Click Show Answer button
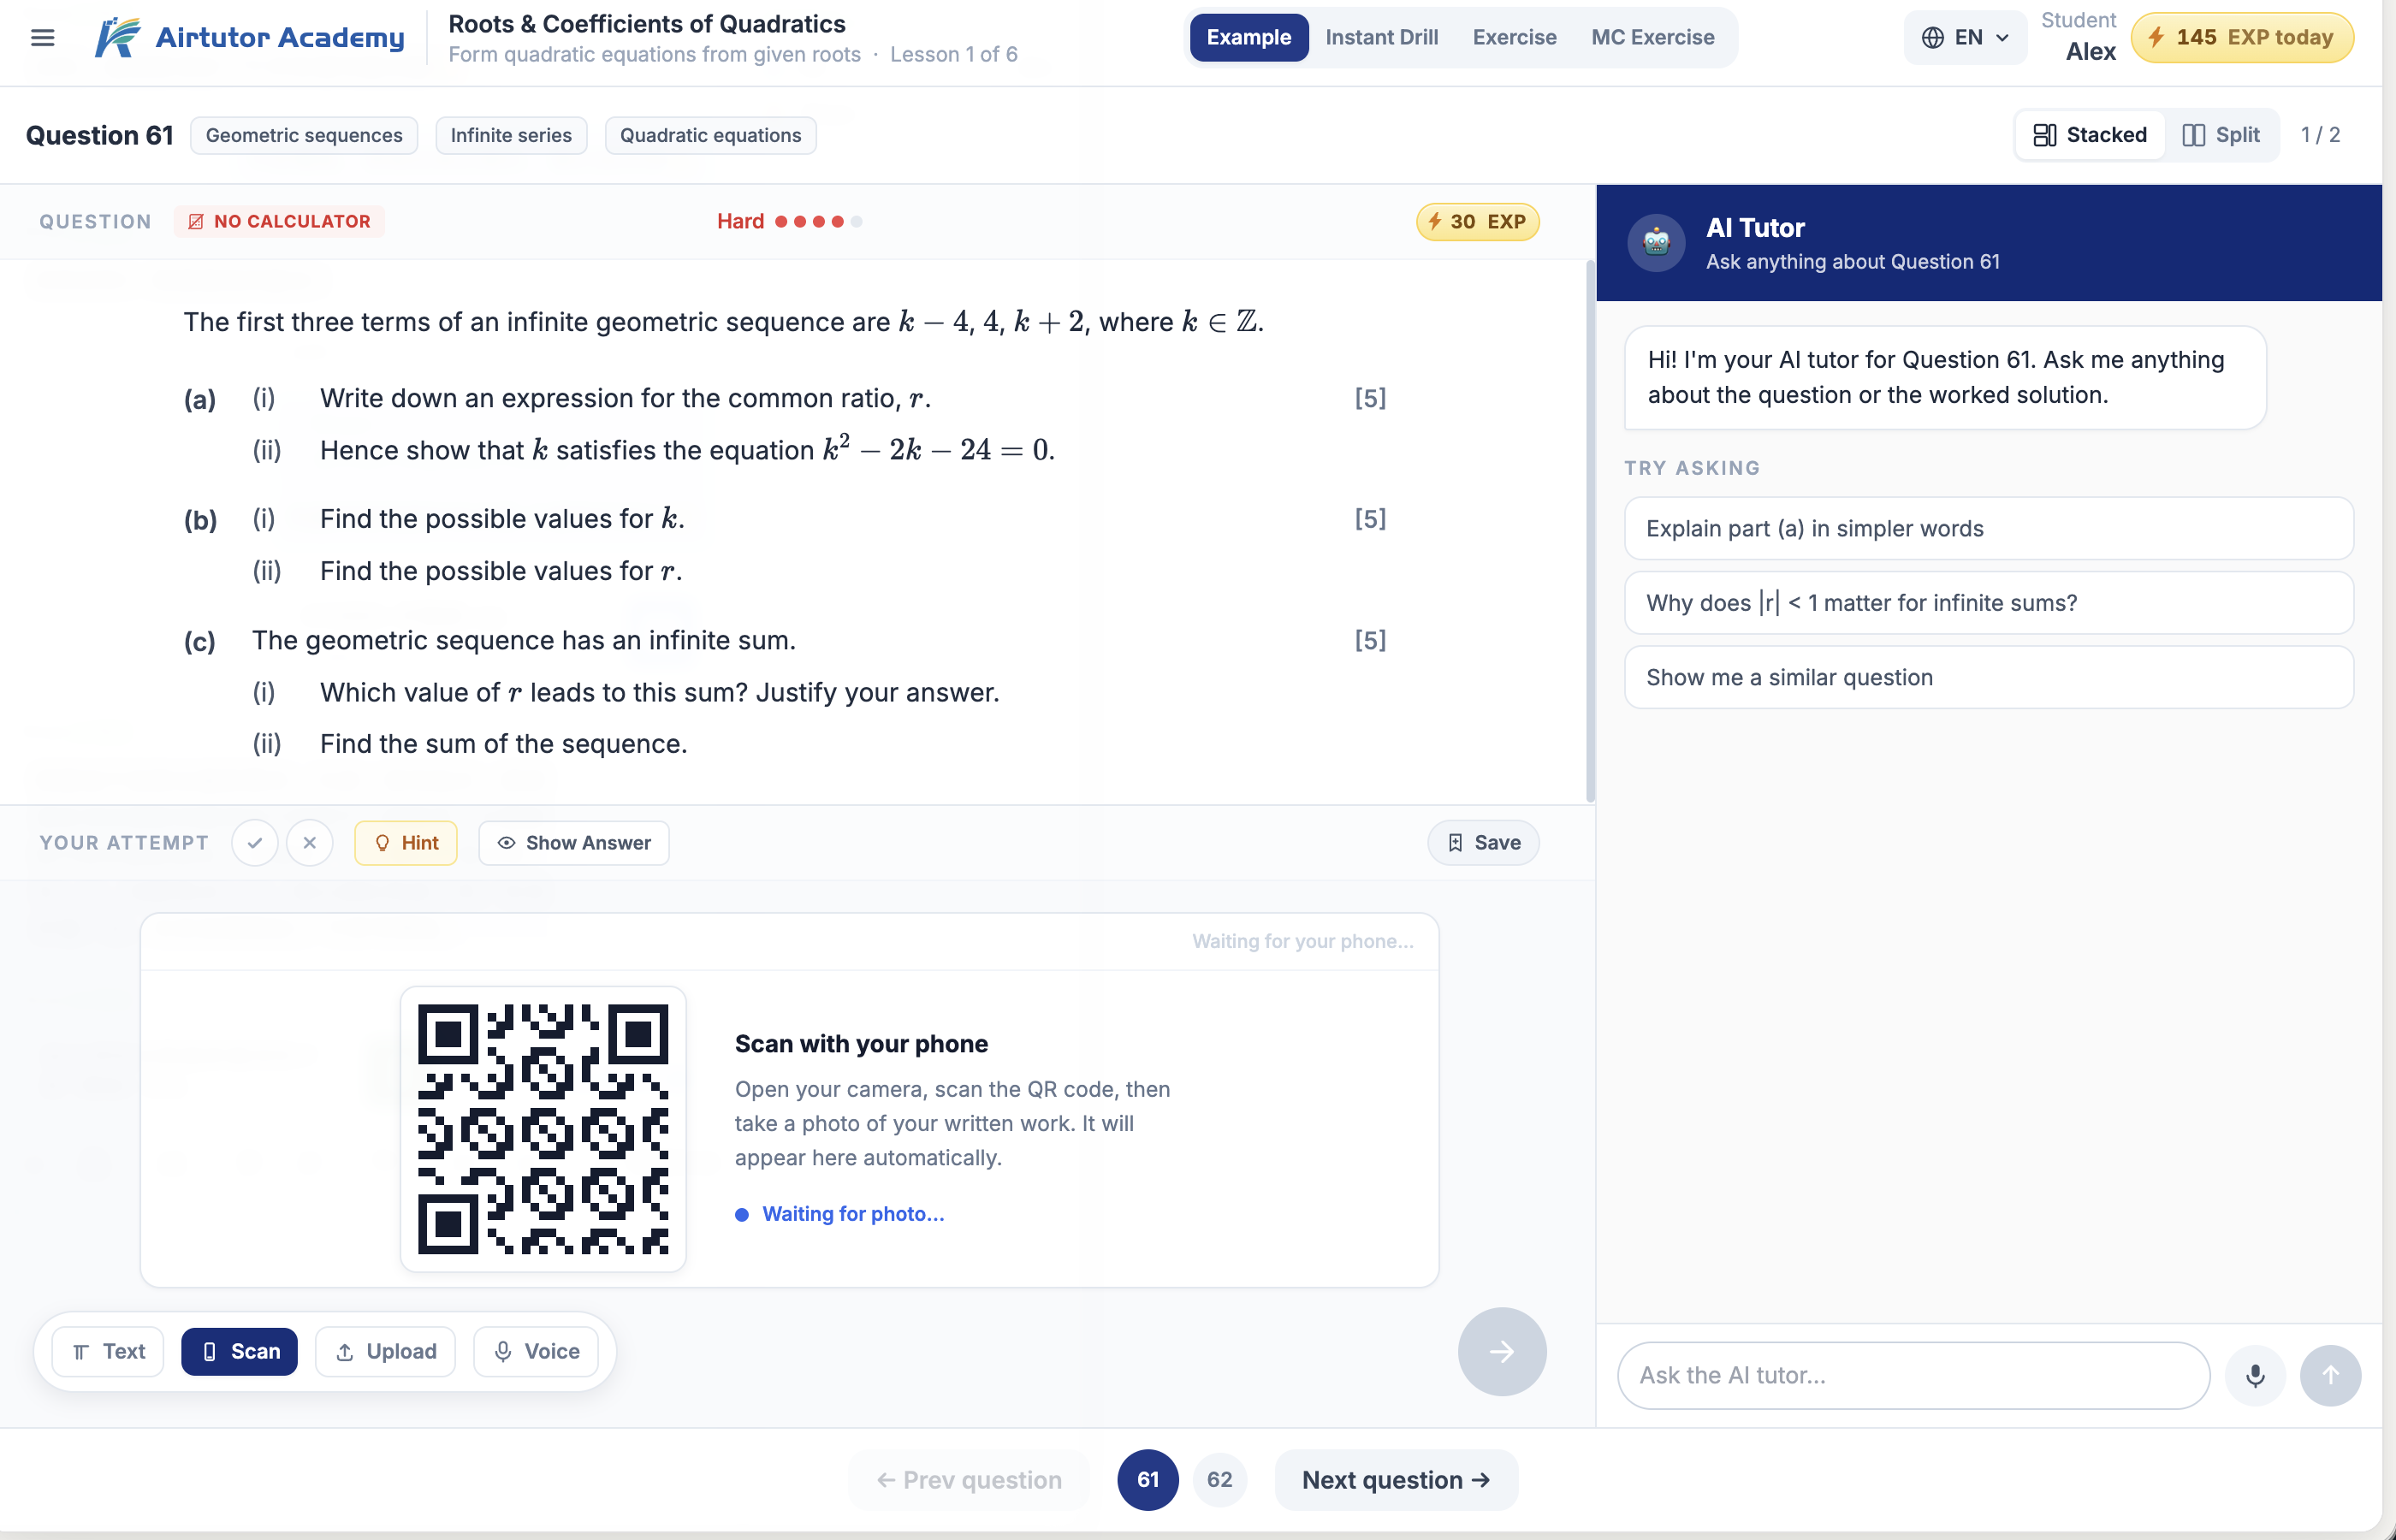This screenshot has width=2396, height=1540. [x=574, y=843]
